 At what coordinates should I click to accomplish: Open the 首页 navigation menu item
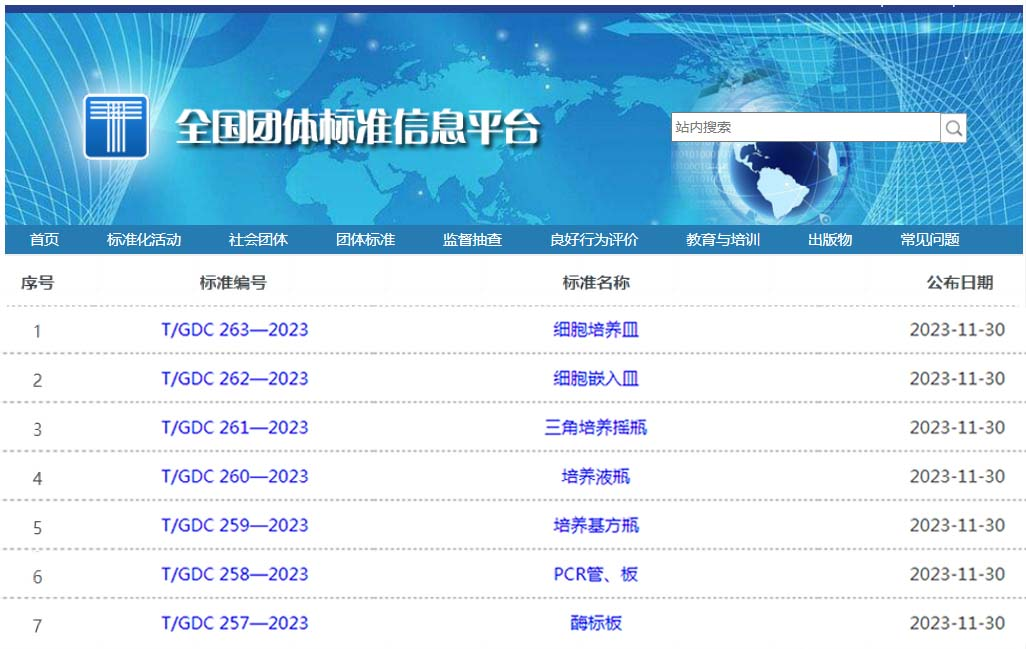tap(43, 239)
